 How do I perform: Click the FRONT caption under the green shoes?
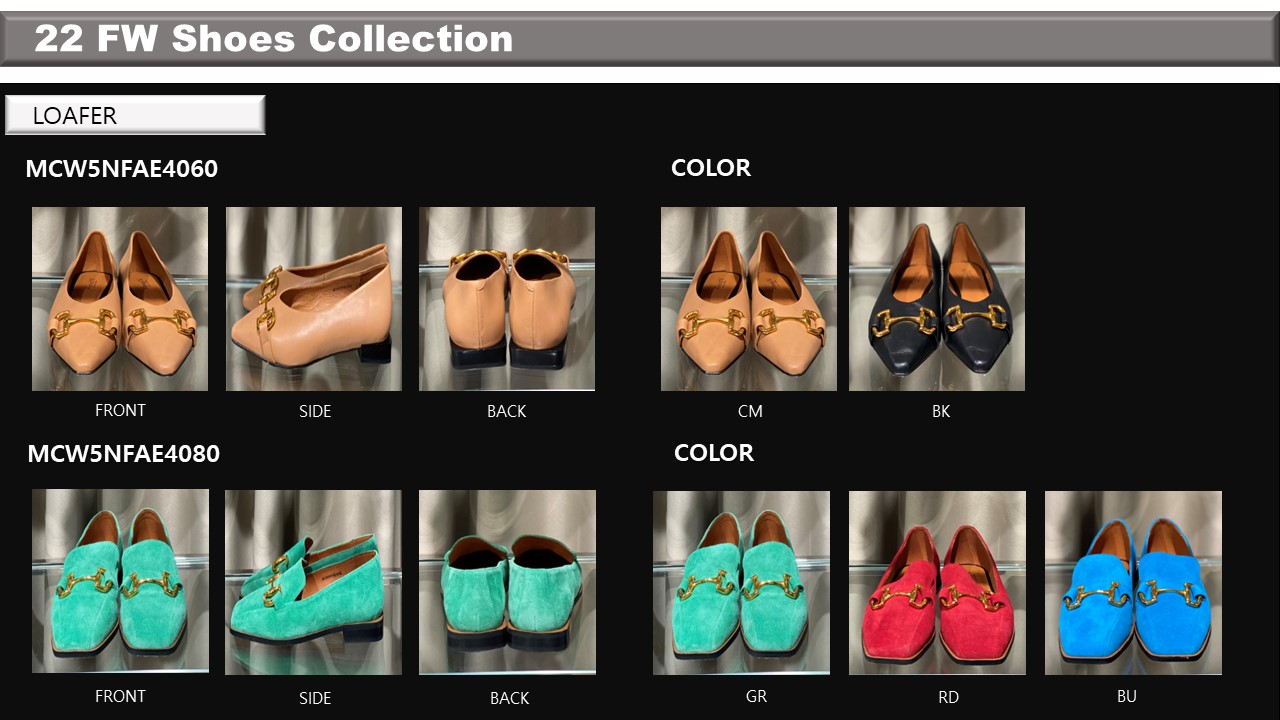pos(120,696)
